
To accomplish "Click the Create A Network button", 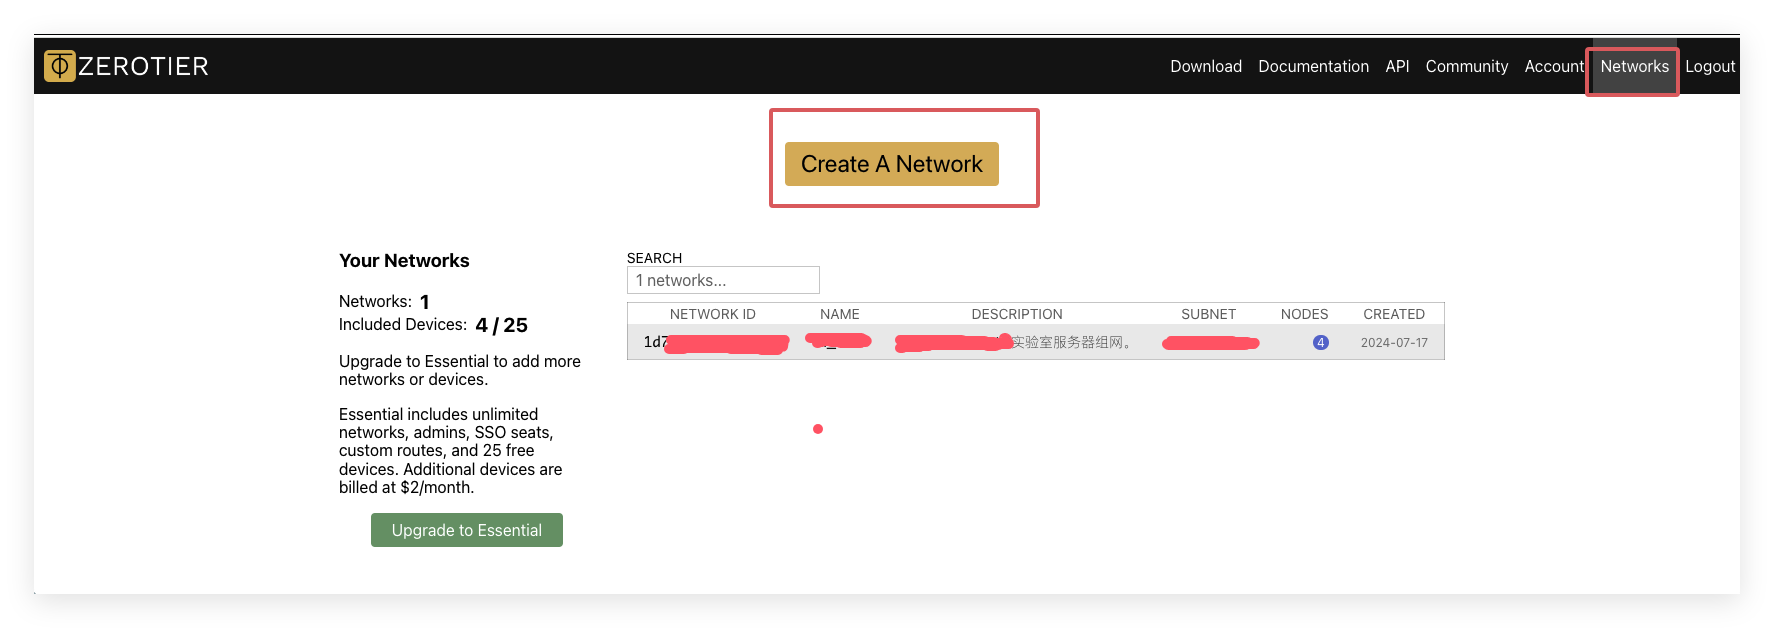I will point(892,164).
